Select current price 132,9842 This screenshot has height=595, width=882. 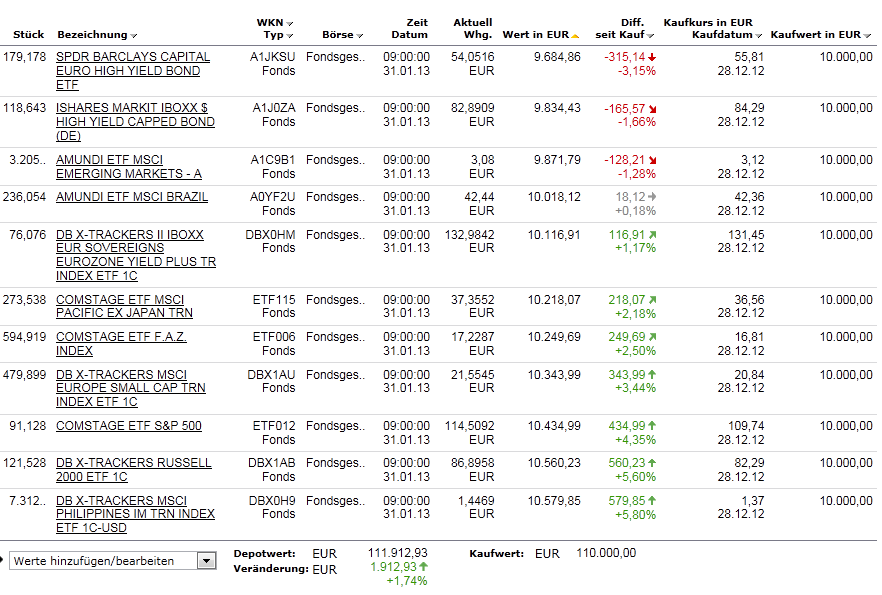click(469, 235)
